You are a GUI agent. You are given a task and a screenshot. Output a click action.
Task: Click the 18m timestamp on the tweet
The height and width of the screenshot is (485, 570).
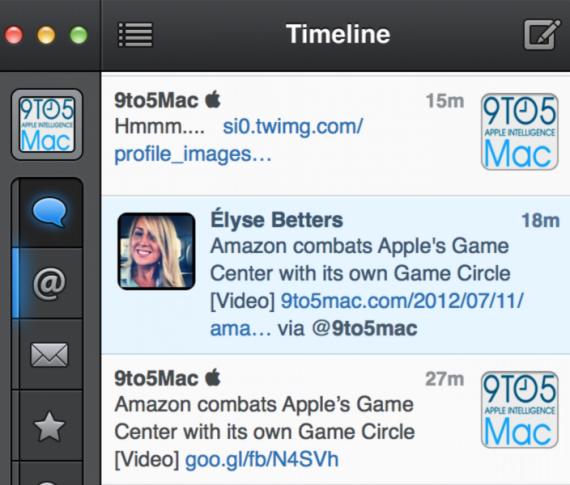tap(541, 220)
